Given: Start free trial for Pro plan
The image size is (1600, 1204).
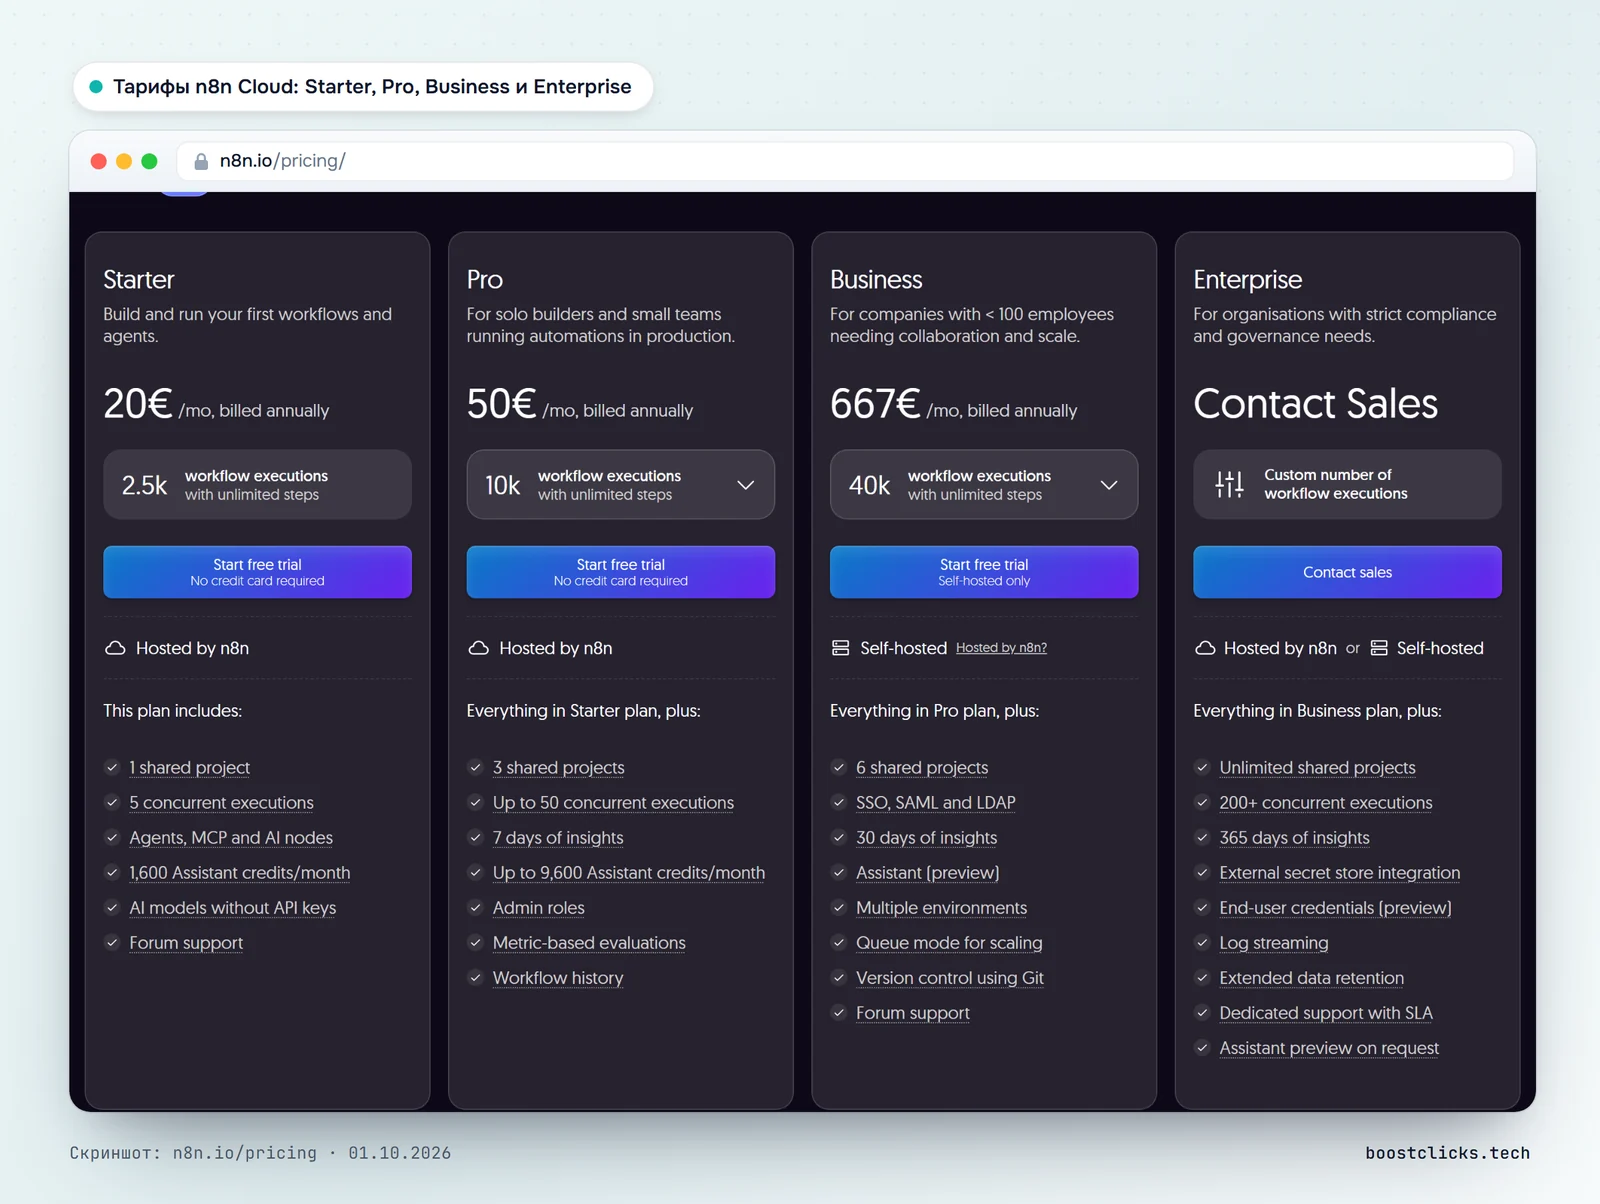Looking at the screenshot, I should tap(620, 572).
